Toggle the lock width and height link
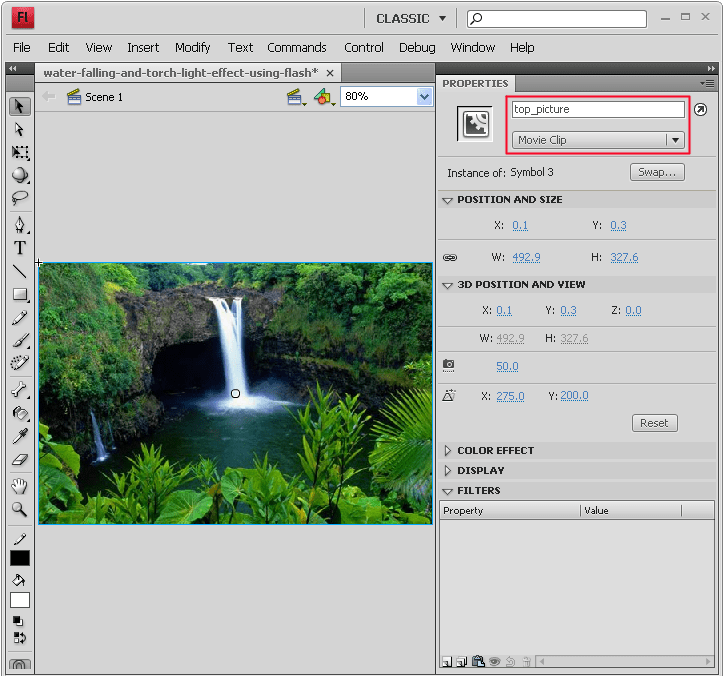Screen dimensions: 723x676 pyautogui.click(x=450, y=257)
